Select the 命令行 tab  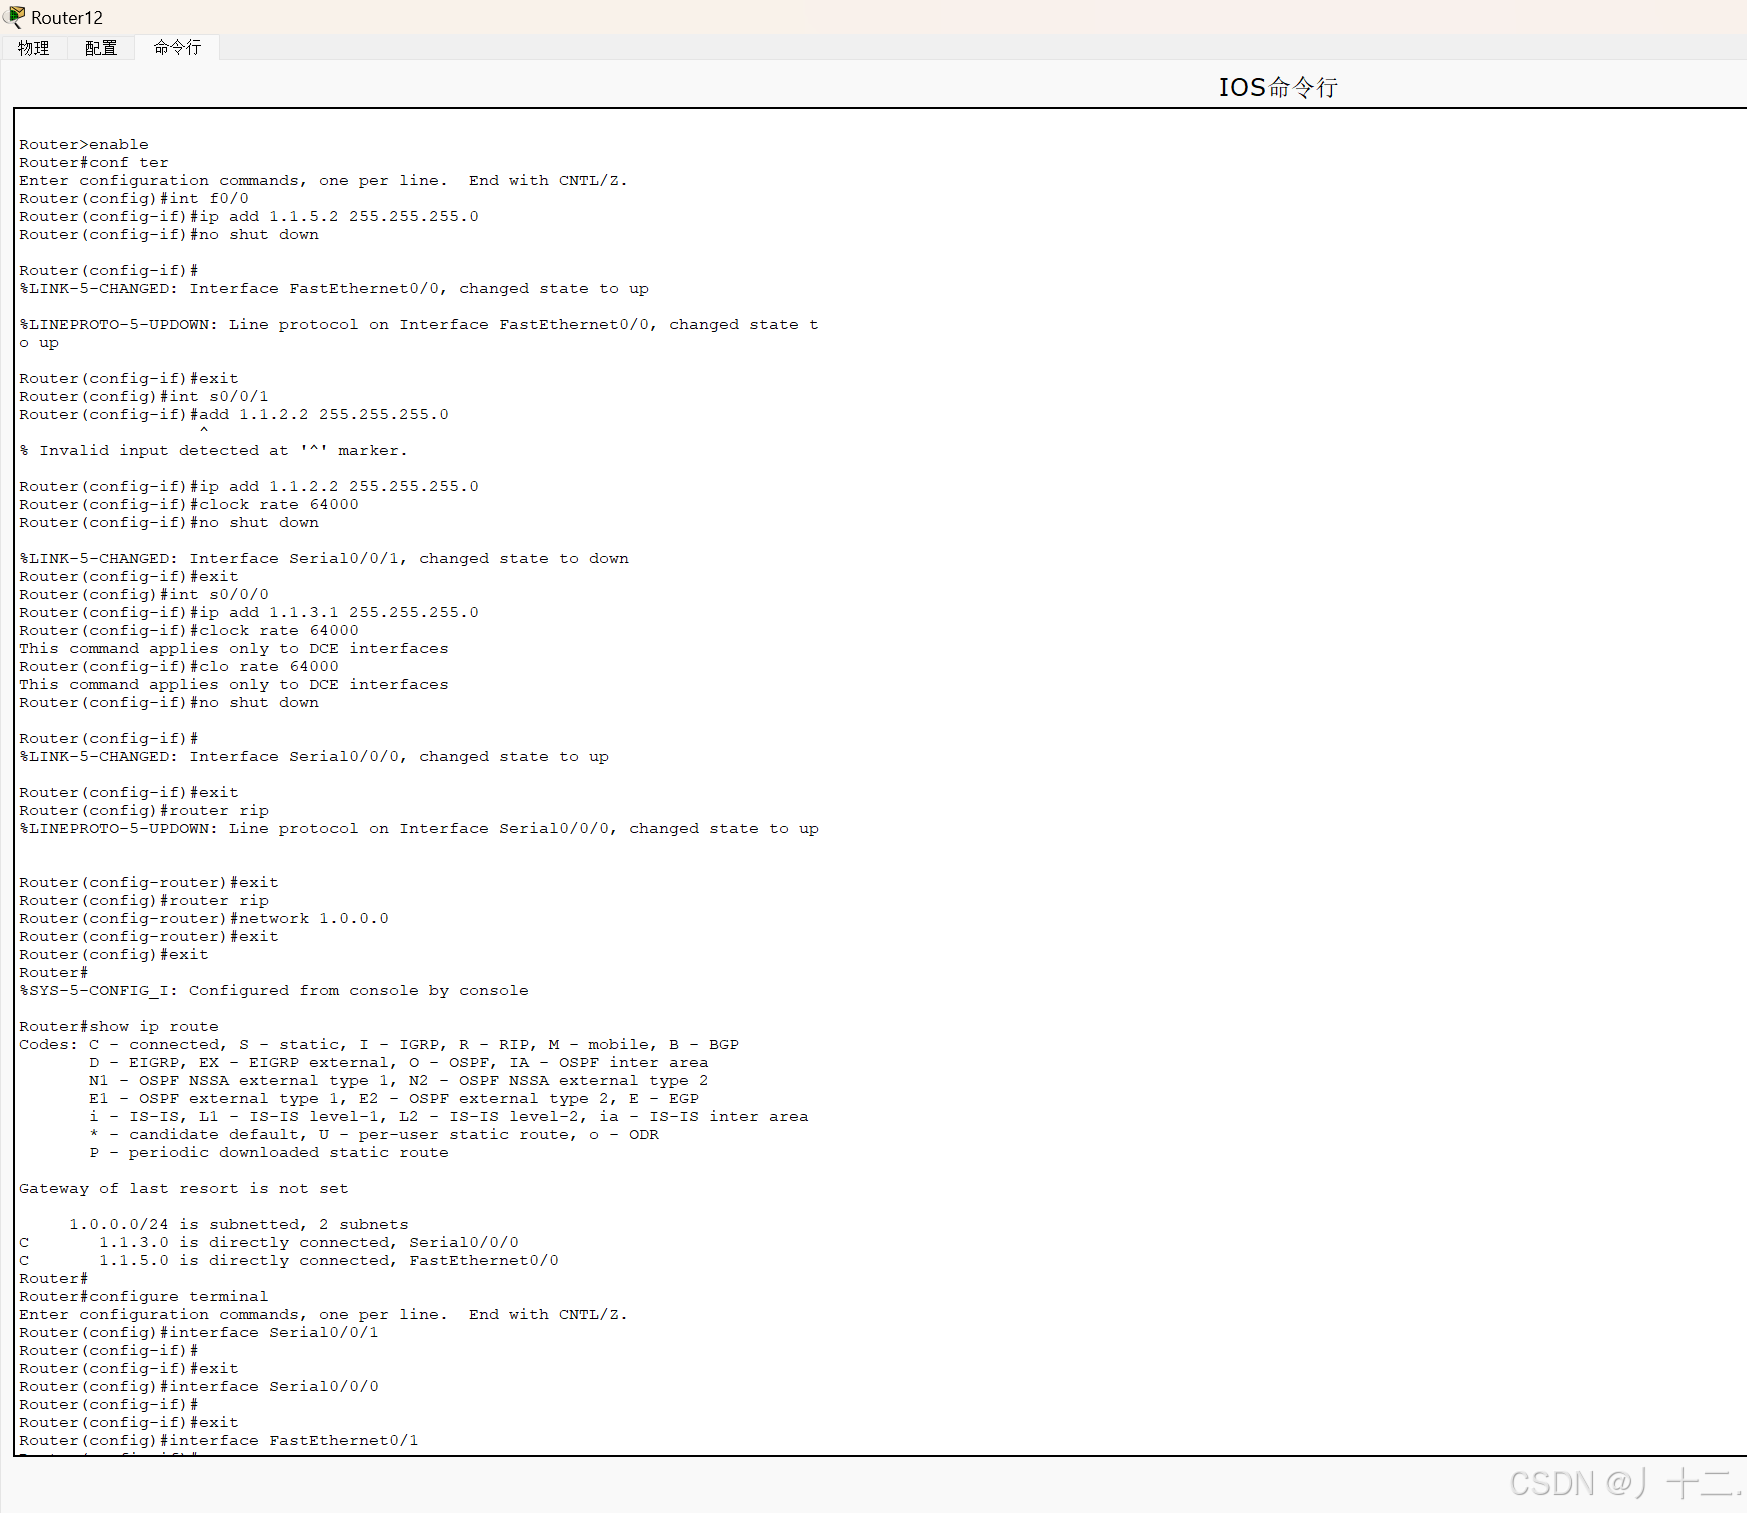coord(176,47)
